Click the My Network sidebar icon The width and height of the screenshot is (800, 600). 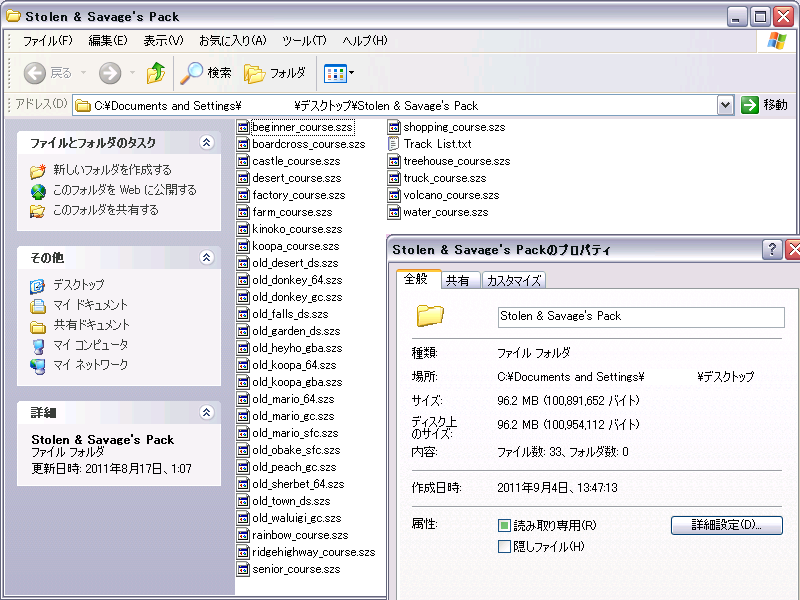tap(38, 366)
